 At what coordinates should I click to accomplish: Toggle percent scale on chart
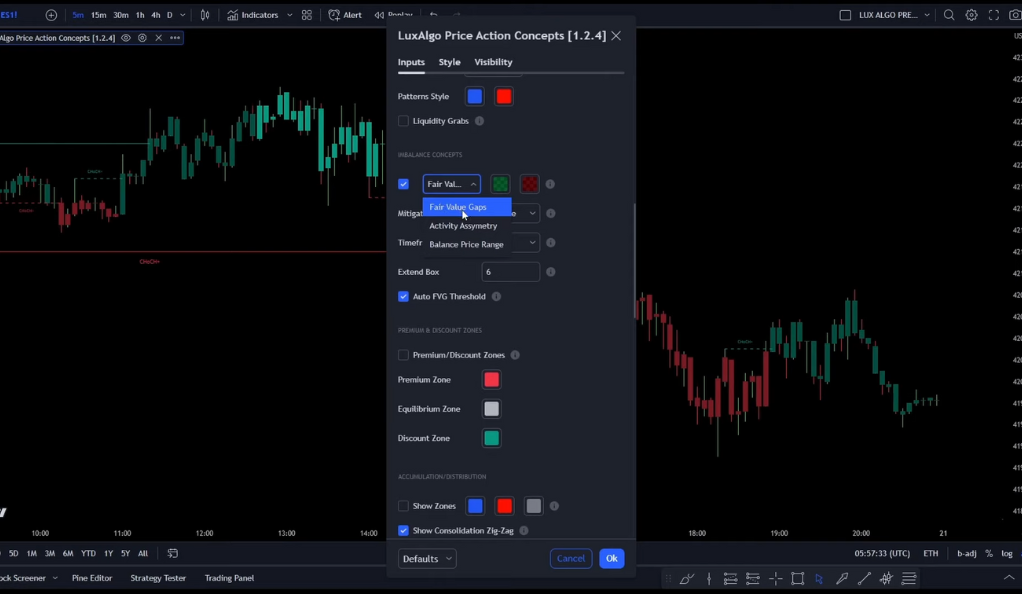(988, 554)
